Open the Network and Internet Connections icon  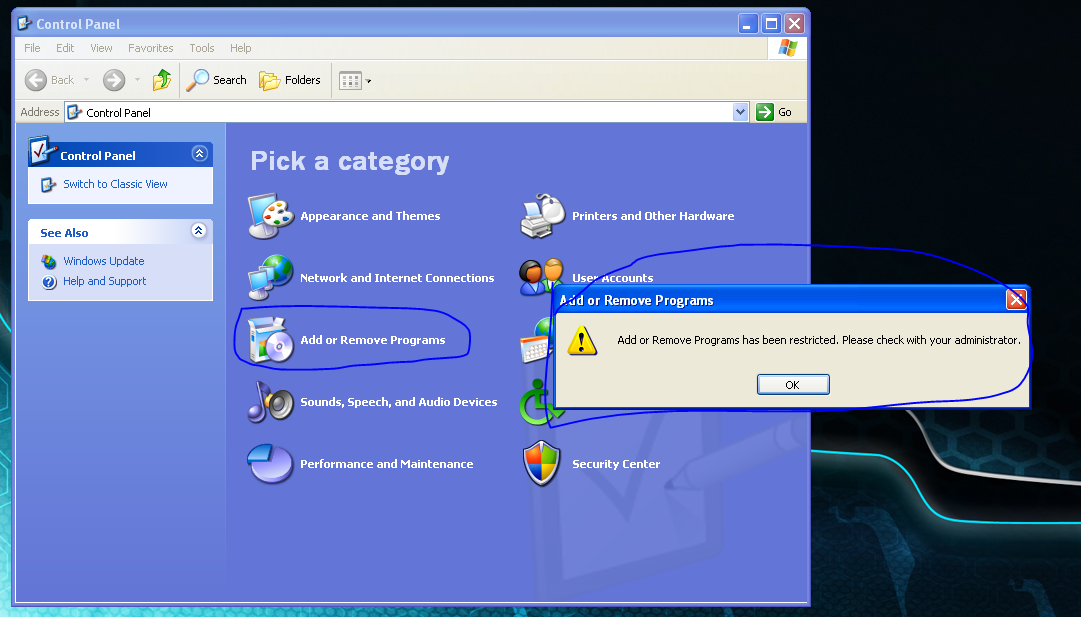(271, 278)
